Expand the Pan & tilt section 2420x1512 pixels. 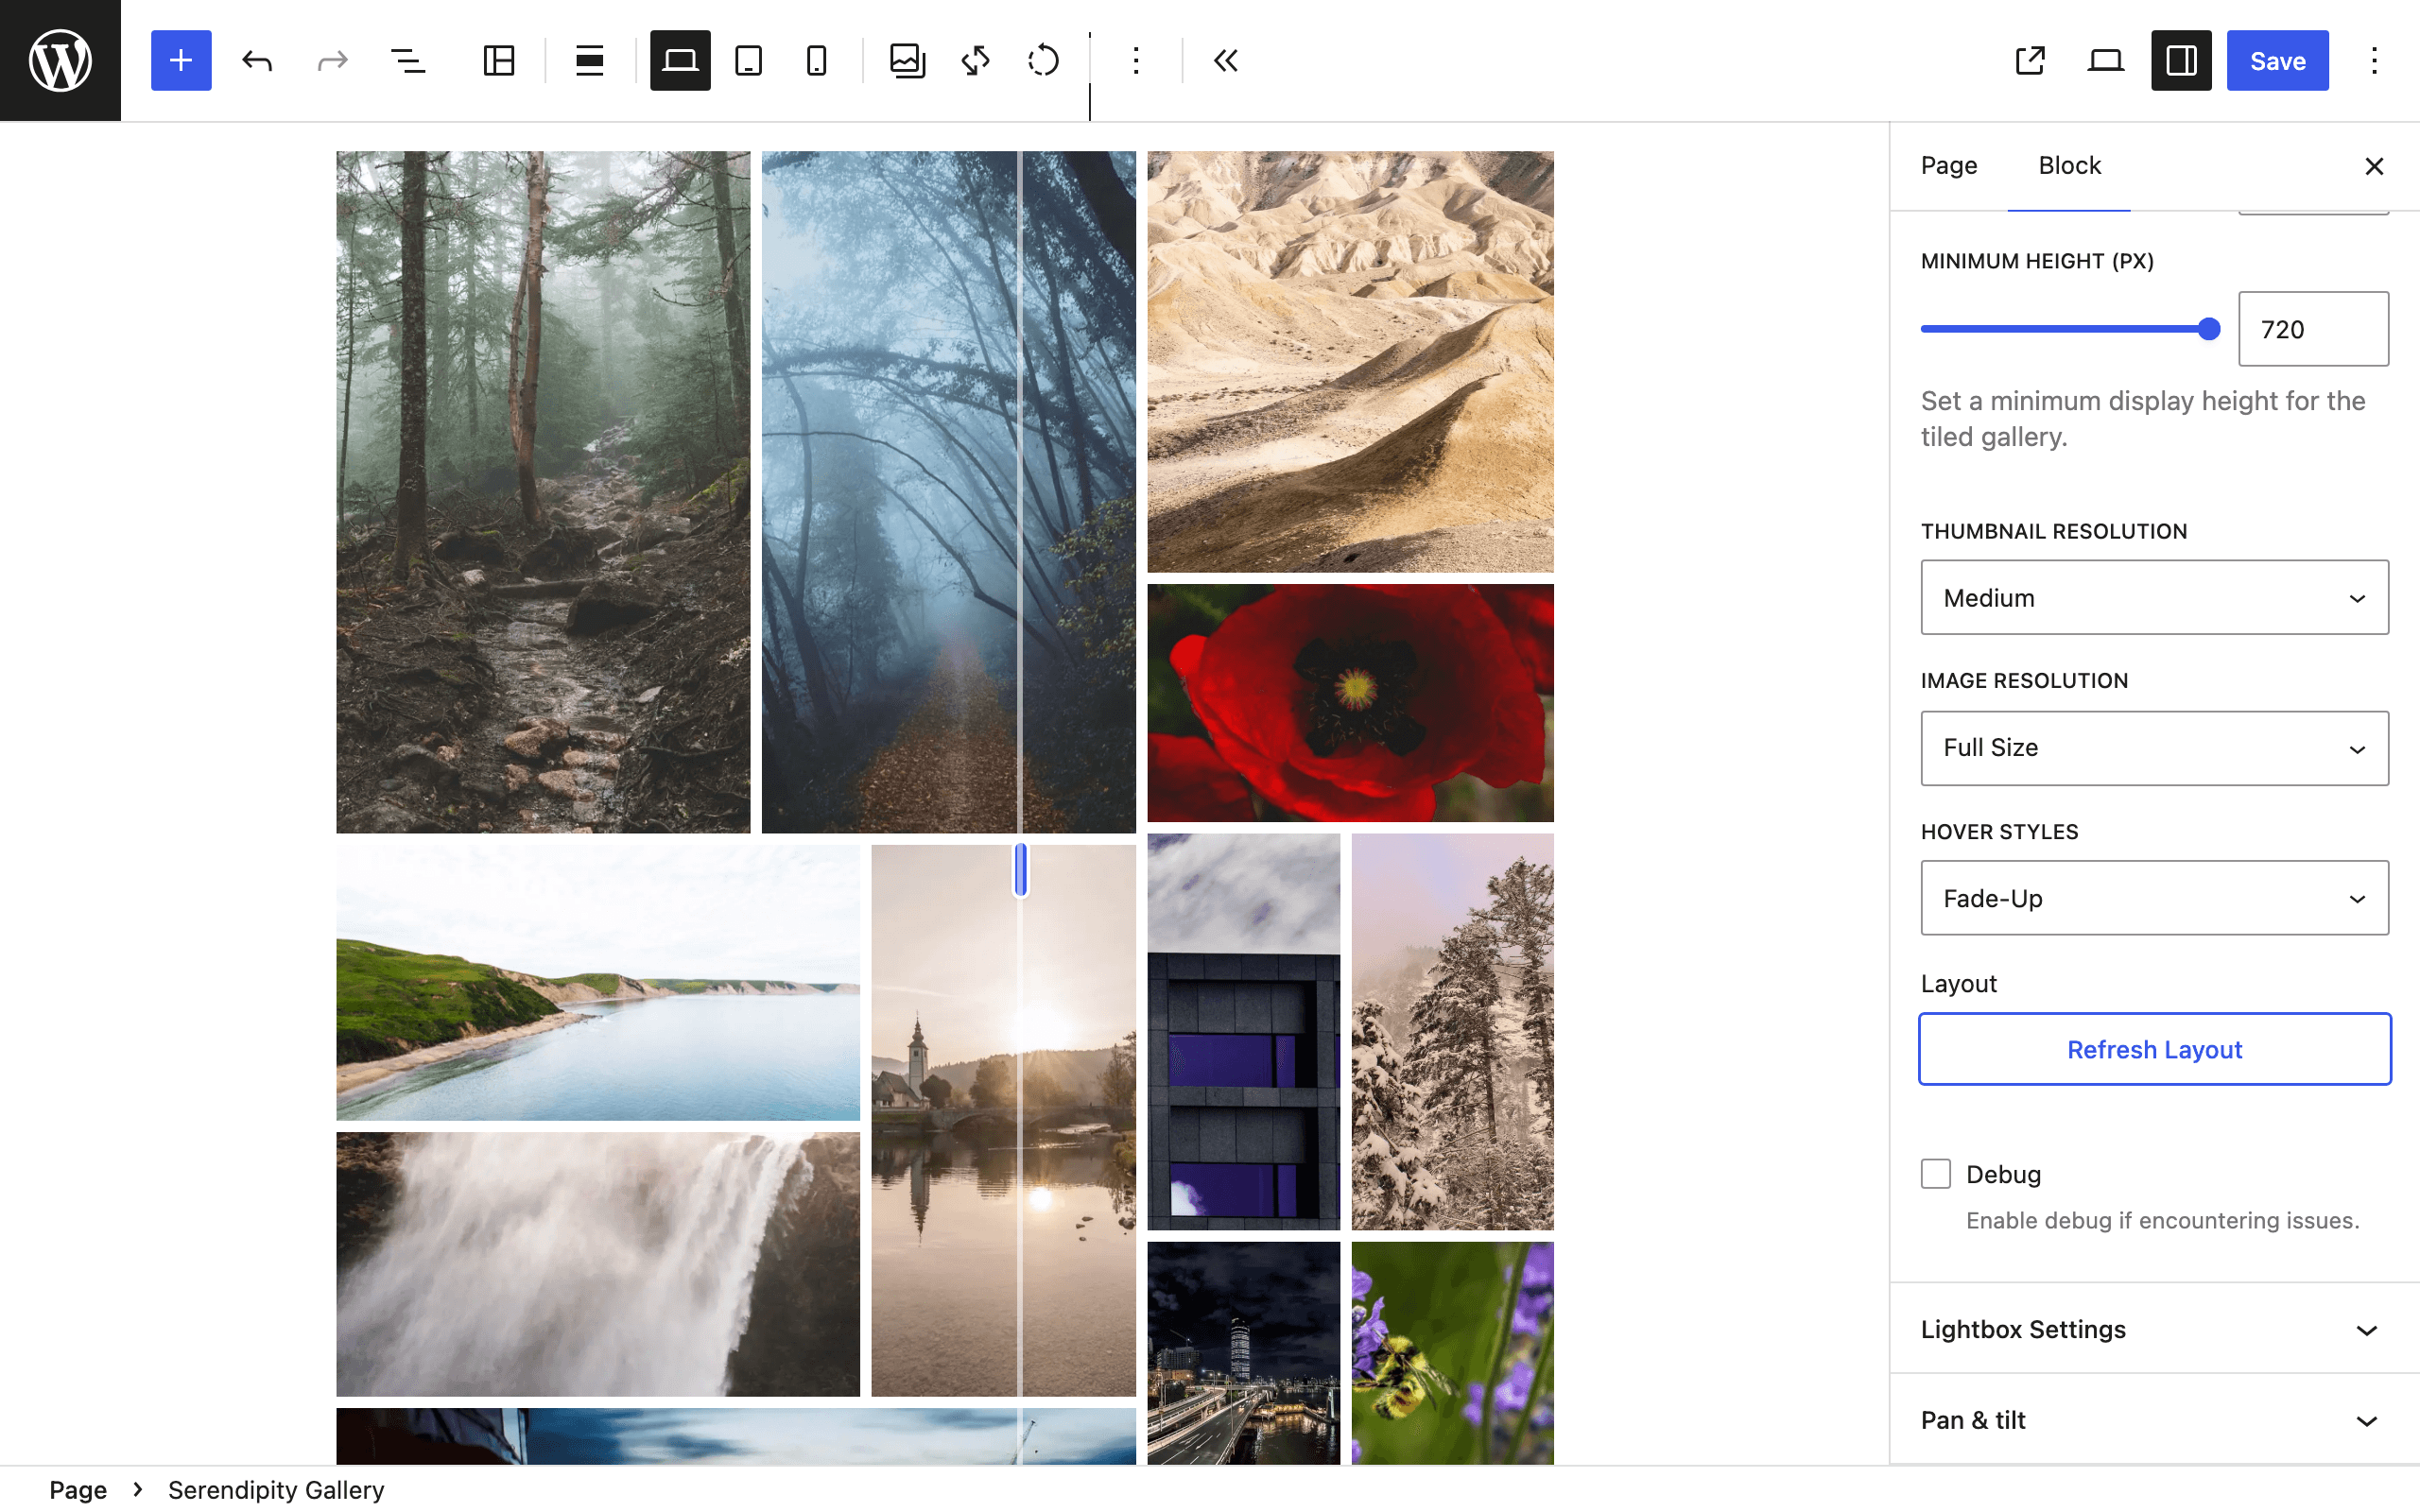[x=2155, y=1420]
